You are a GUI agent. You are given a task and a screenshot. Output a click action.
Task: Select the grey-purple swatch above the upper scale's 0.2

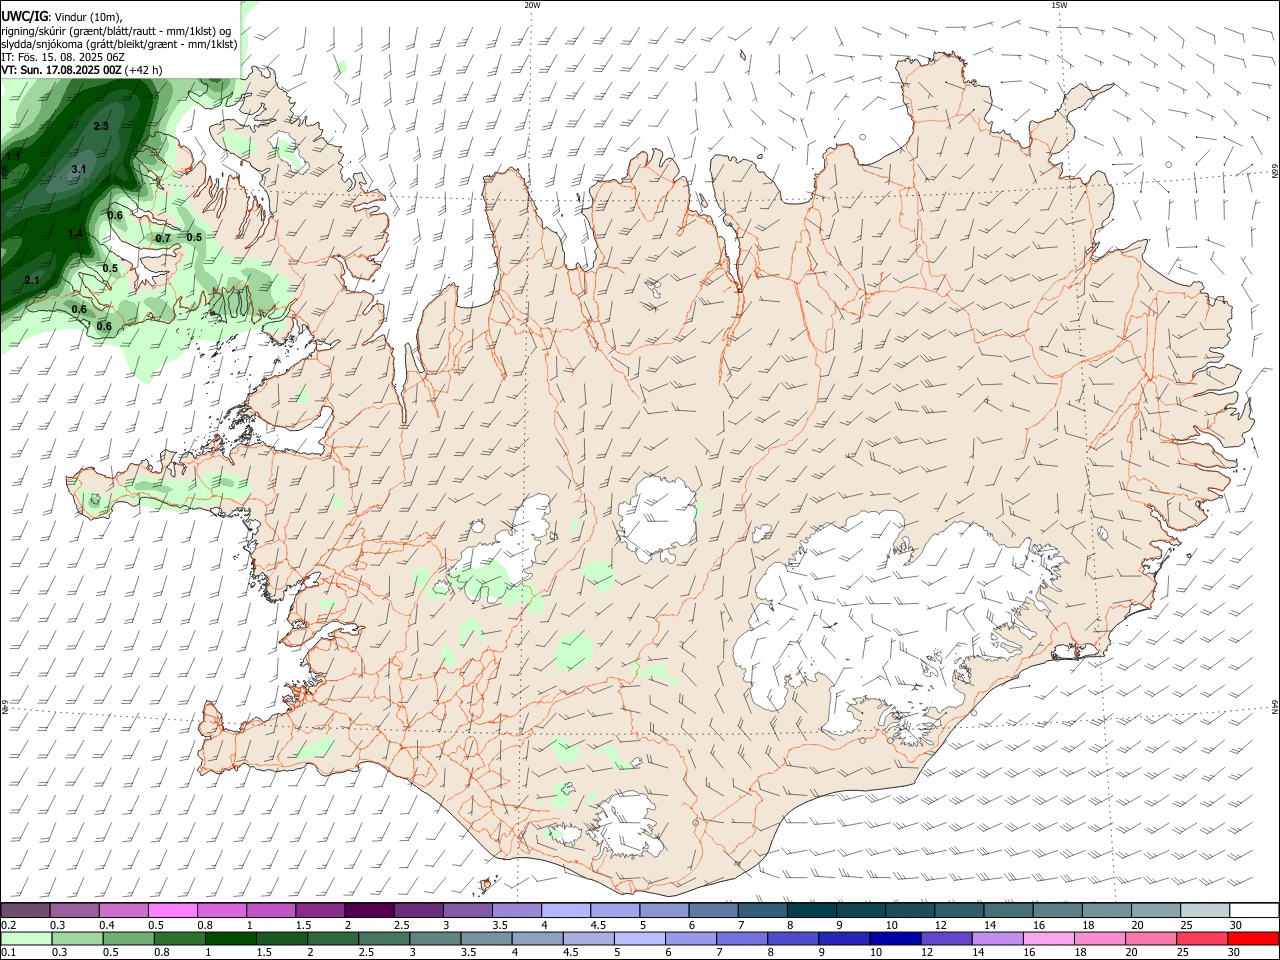(x=26, y=911)
